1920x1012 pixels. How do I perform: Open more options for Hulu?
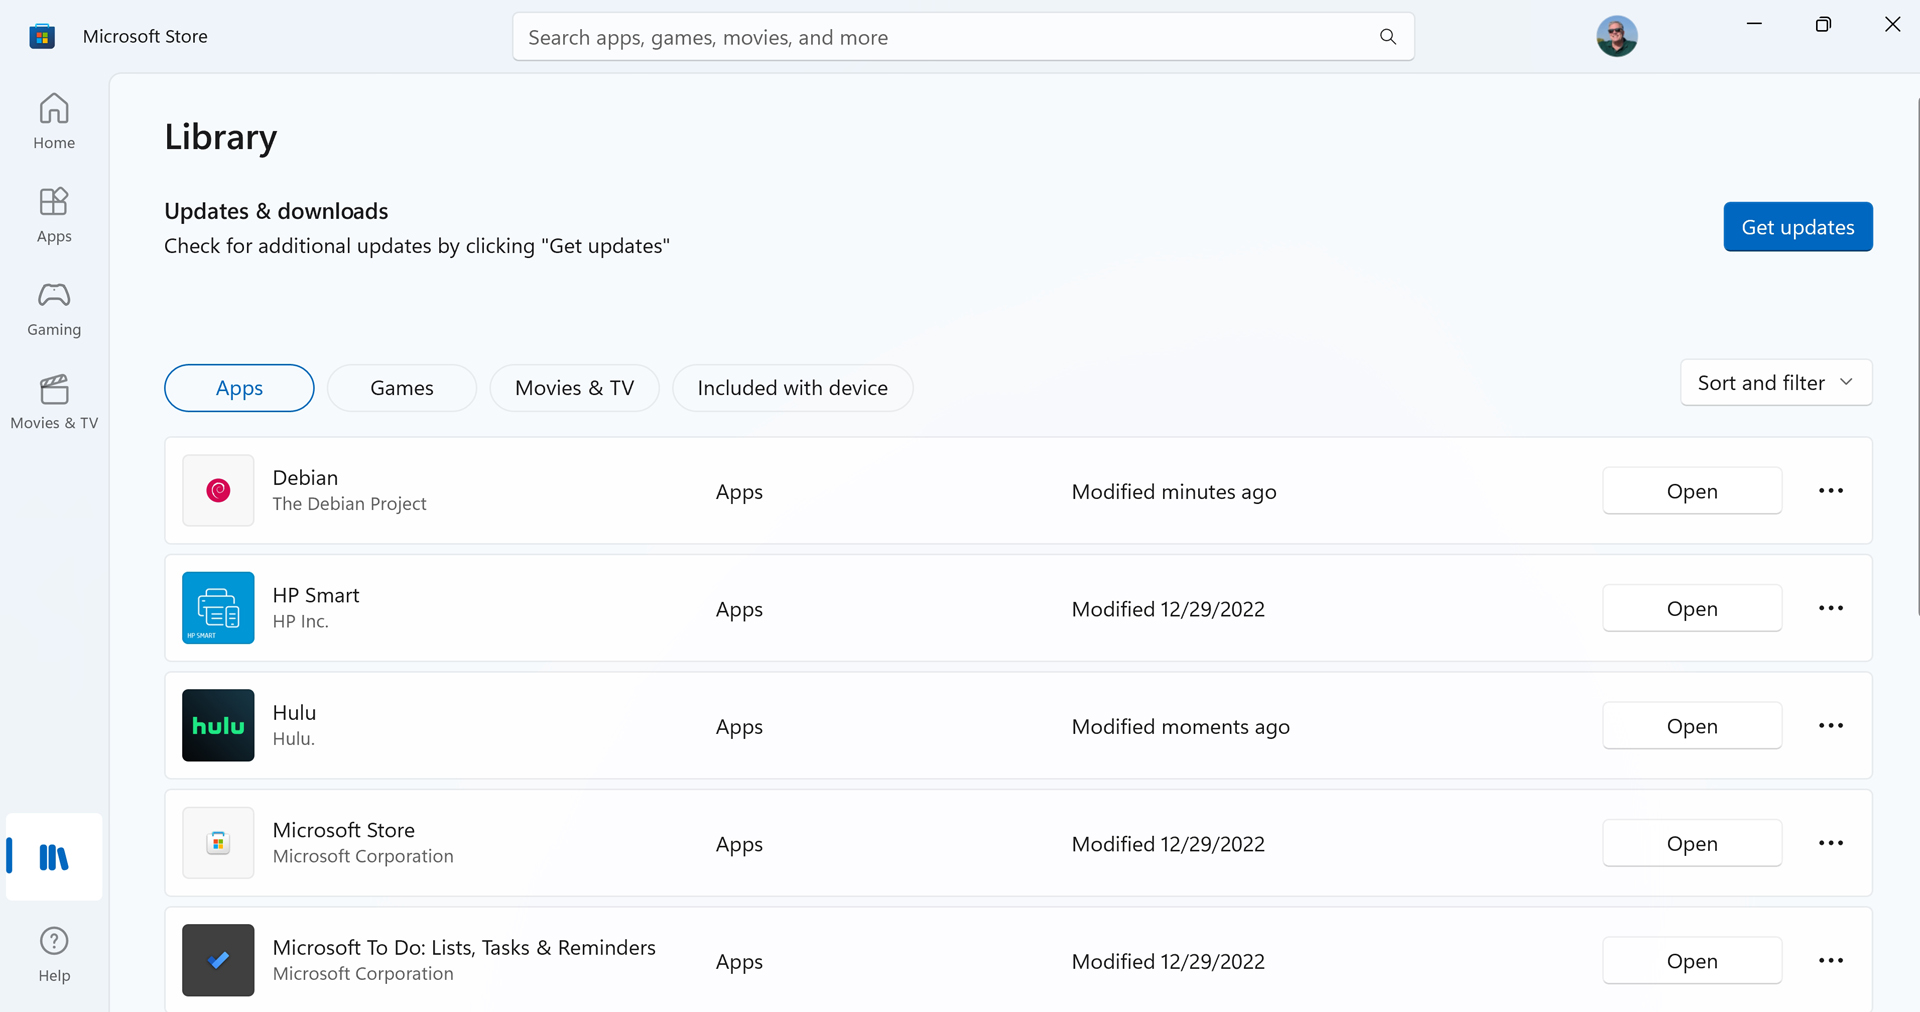1830,726
